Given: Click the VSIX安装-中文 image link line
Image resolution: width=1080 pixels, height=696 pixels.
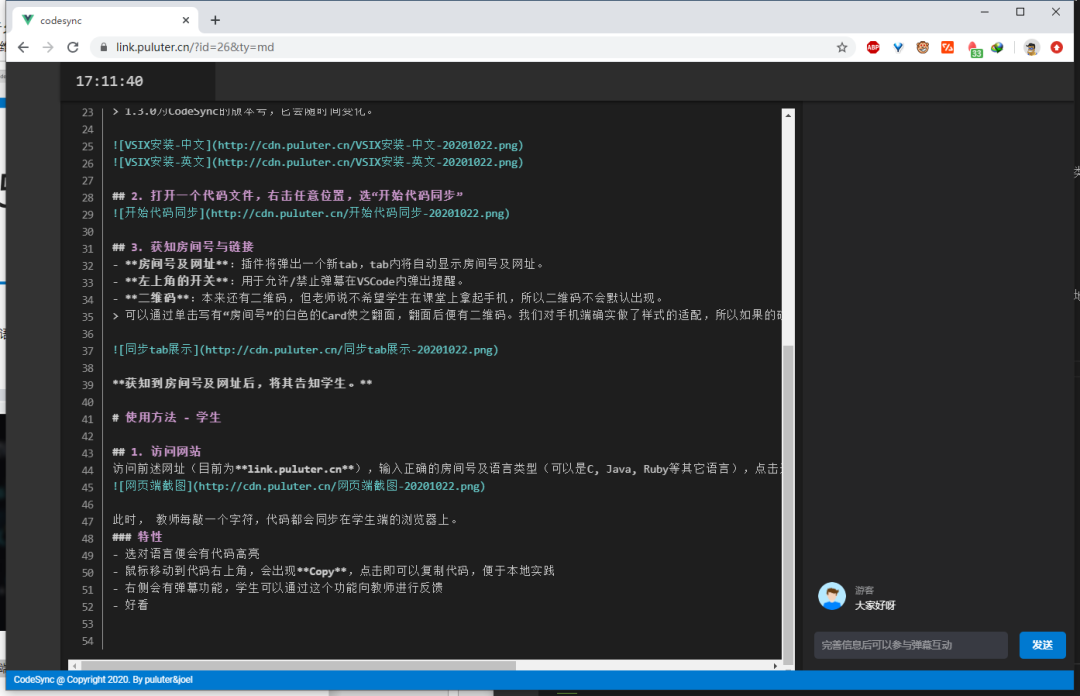Looking at the screenshot, I should pos(318,145).
